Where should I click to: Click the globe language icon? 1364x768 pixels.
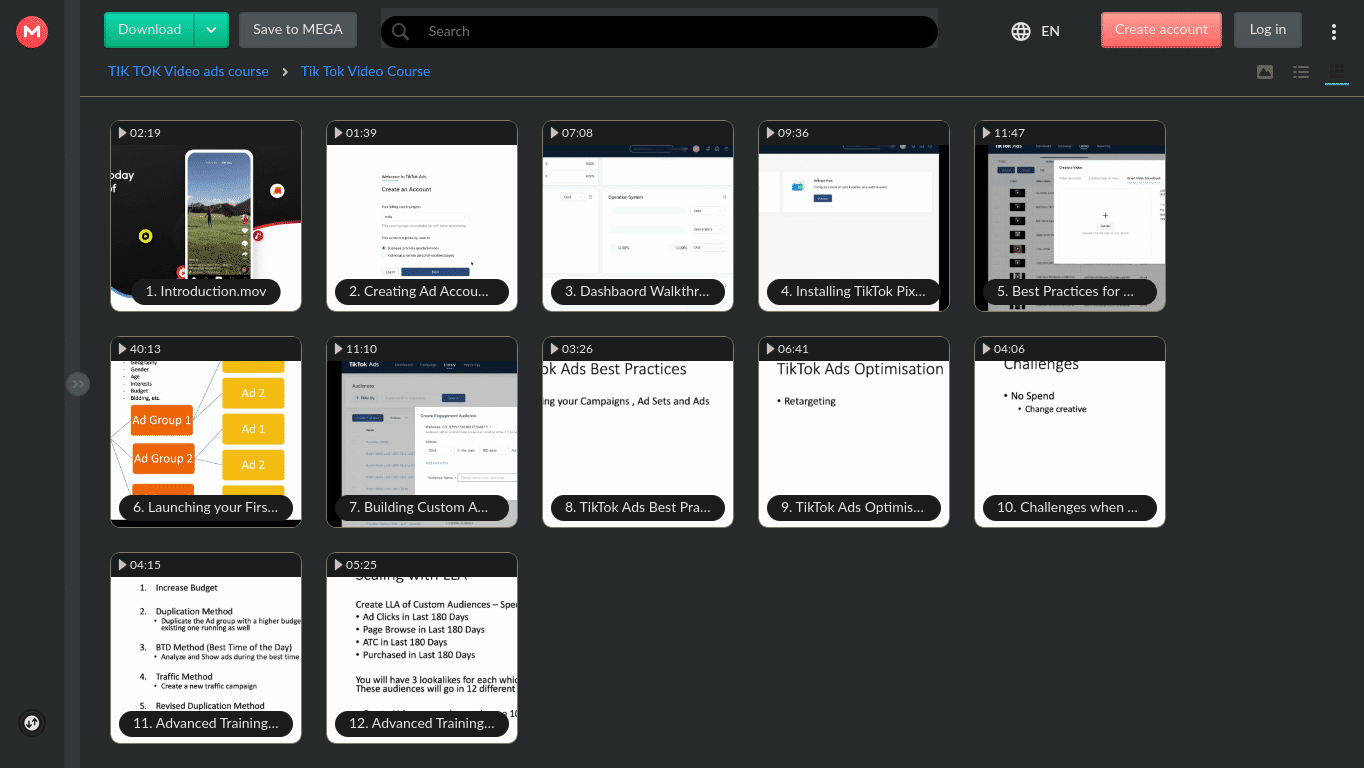[1021, 31]
